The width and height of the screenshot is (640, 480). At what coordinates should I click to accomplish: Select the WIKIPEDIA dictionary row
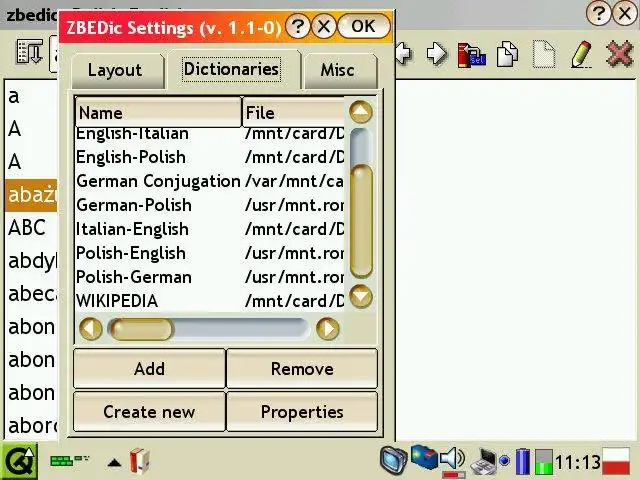[210, 301]
